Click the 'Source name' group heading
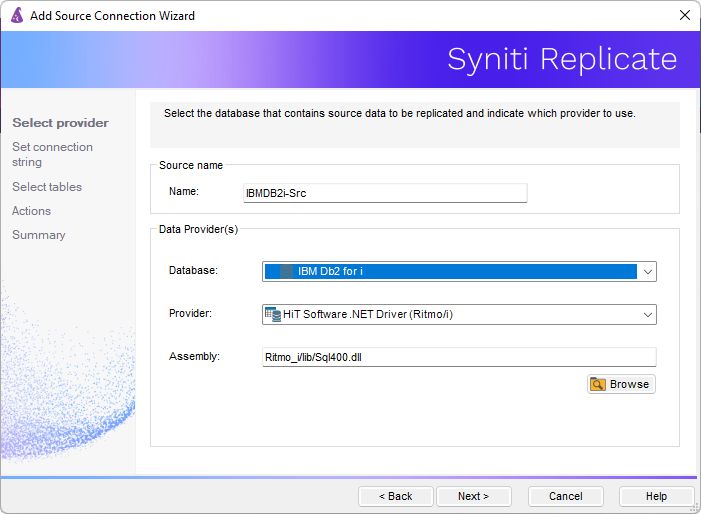This screenshot has height=514, width=701. 191,165
